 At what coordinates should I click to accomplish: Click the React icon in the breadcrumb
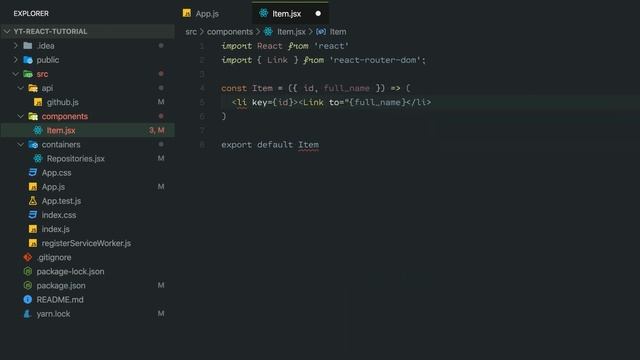[268, 31]
